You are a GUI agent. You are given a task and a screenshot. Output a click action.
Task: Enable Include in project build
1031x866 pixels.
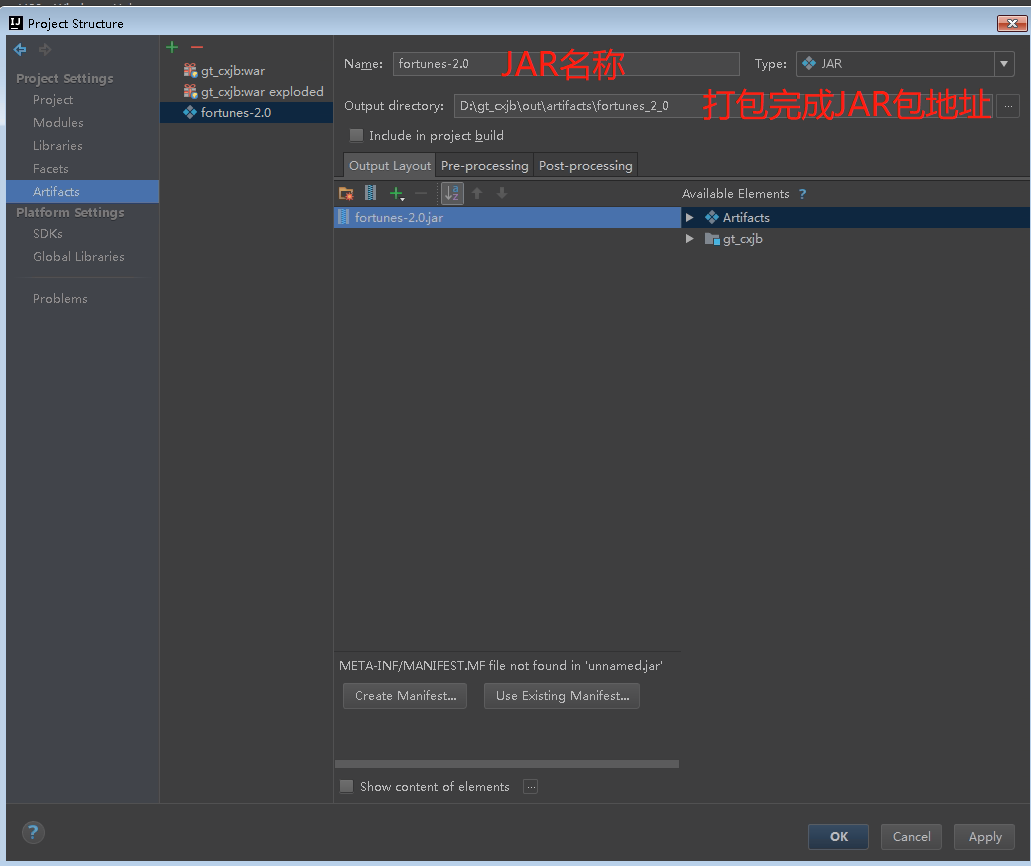coord(356,135)
